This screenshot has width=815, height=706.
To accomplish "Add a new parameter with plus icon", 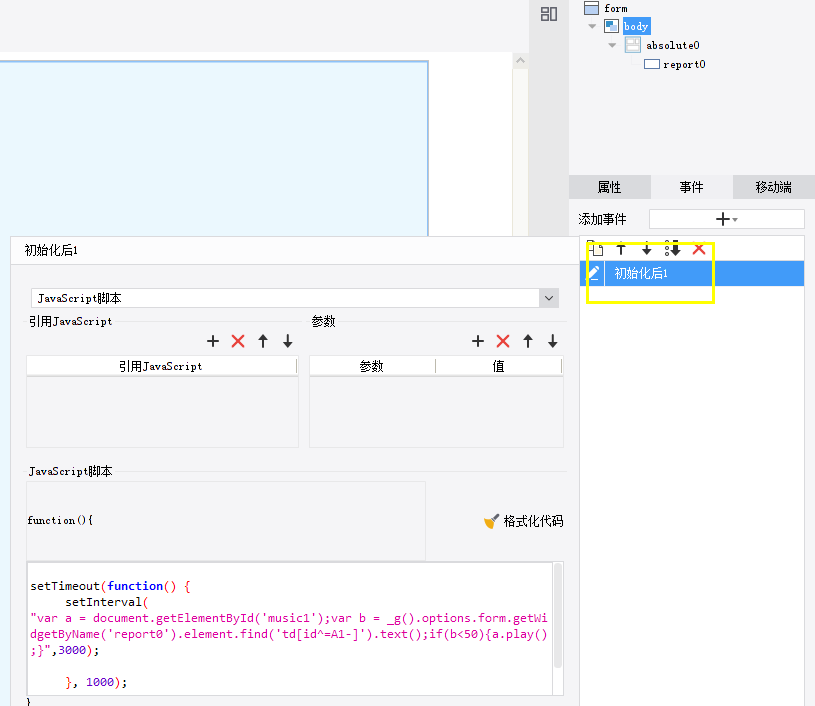I will [x=478, y=341].
